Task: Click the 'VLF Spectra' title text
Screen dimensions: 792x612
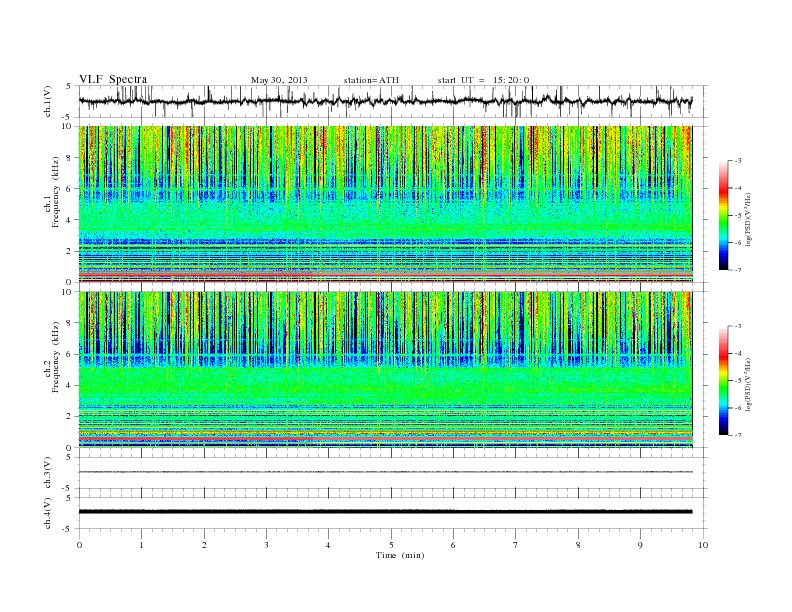Action: [x=113, y=79]
